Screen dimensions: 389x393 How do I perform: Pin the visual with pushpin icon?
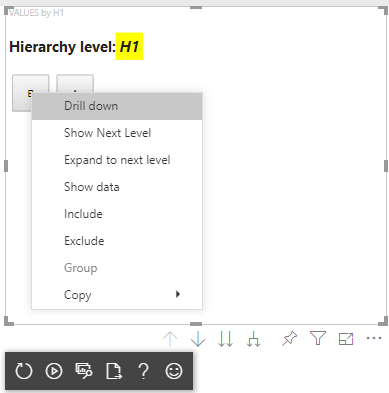pyautogui.click(x=289, y=339)
